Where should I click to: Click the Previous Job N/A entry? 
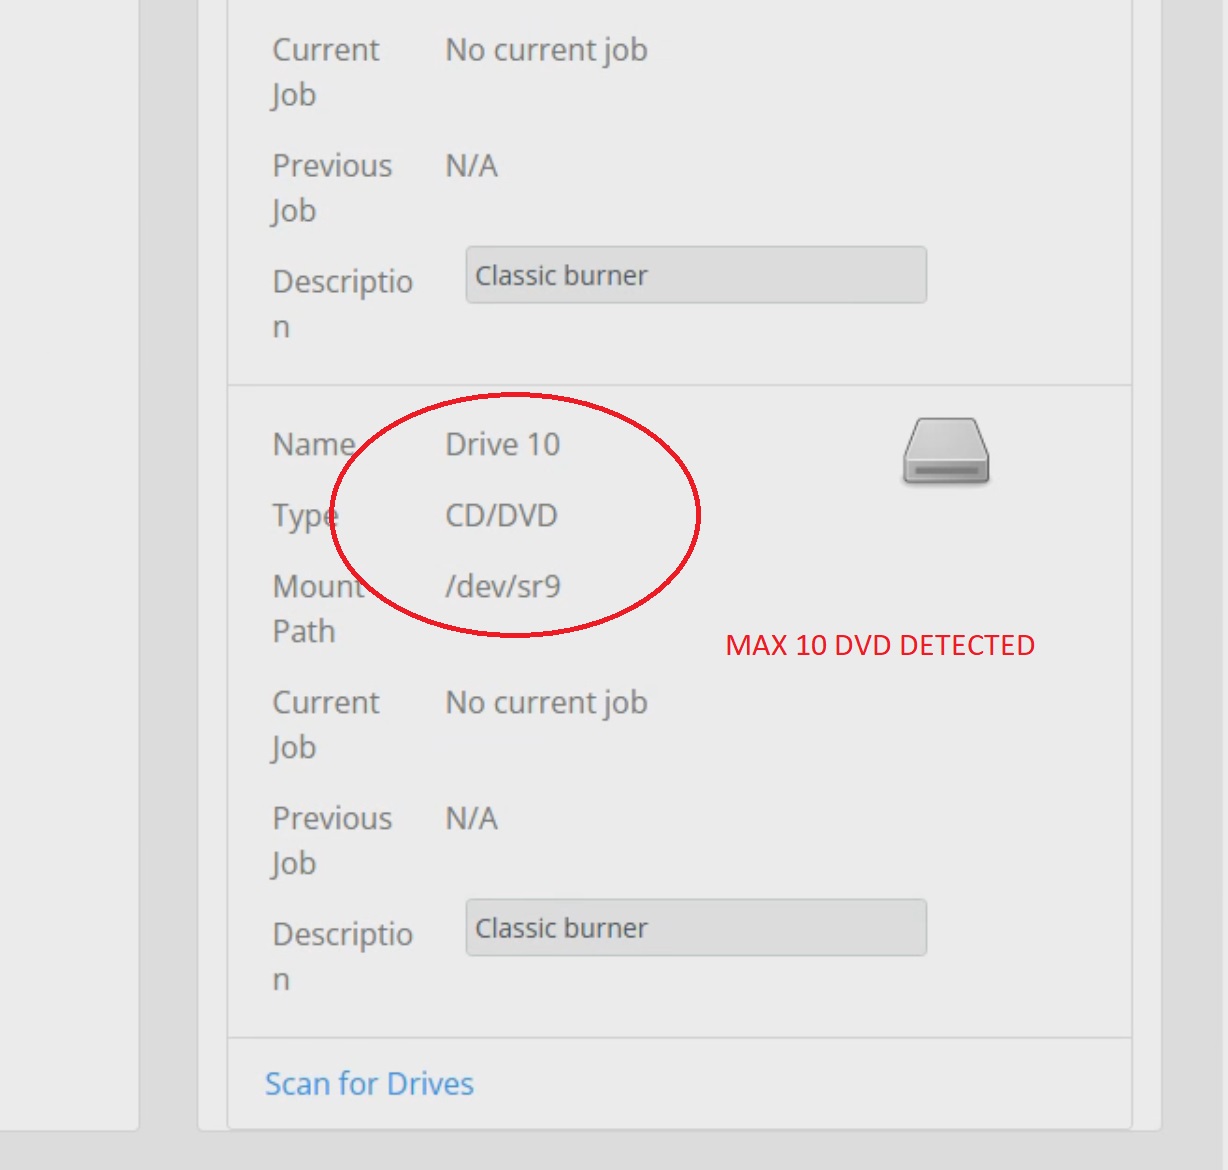470,818
